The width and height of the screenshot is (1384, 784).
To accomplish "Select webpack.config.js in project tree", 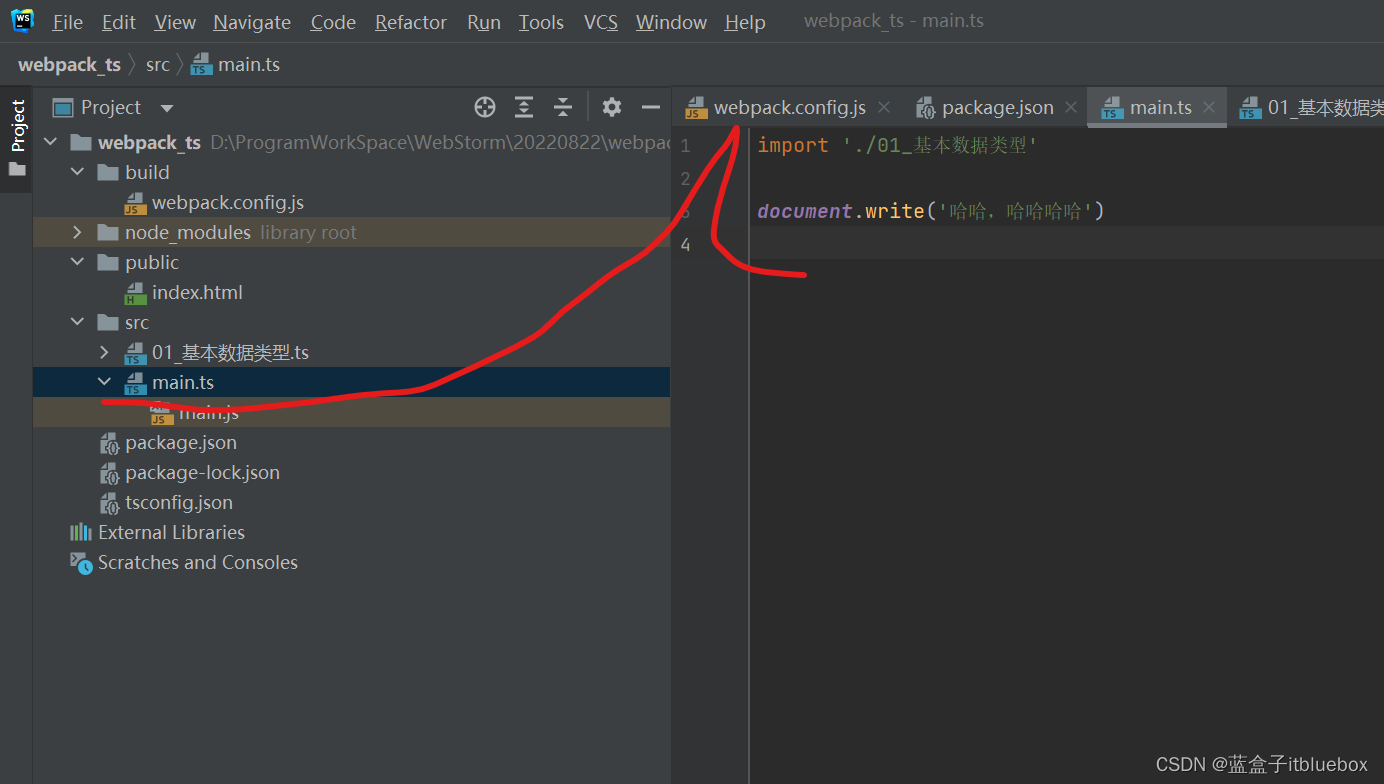I will pyautogui.click(x=351, y=202).
